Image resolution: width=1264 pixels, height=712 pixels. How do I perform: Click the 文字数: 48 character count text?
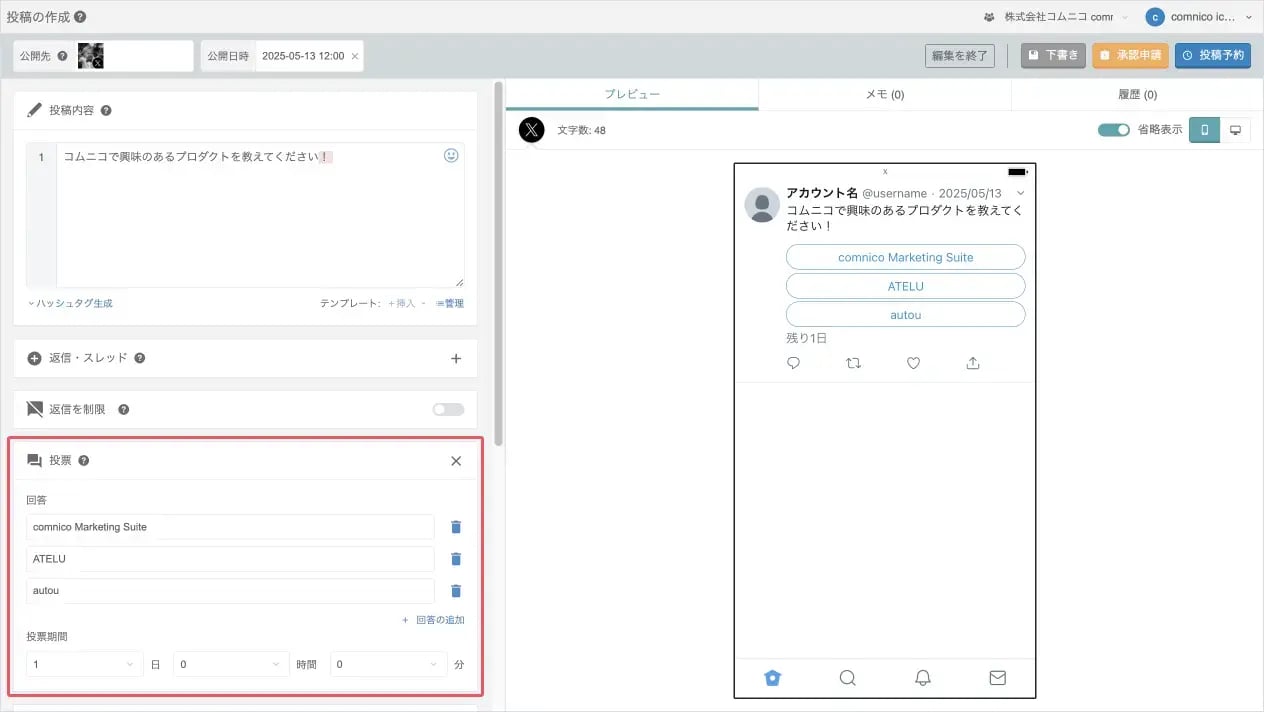581,130
